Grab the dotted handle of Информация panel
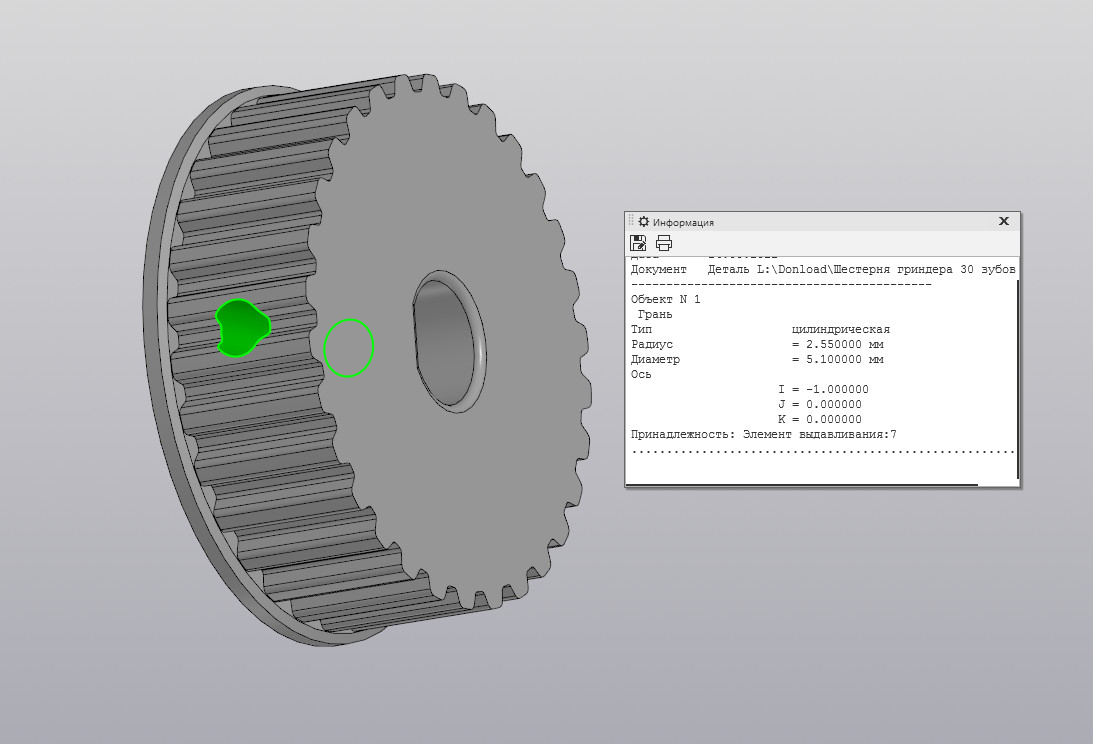This screenshot has width=1093, height=744. tap(632, 221)
